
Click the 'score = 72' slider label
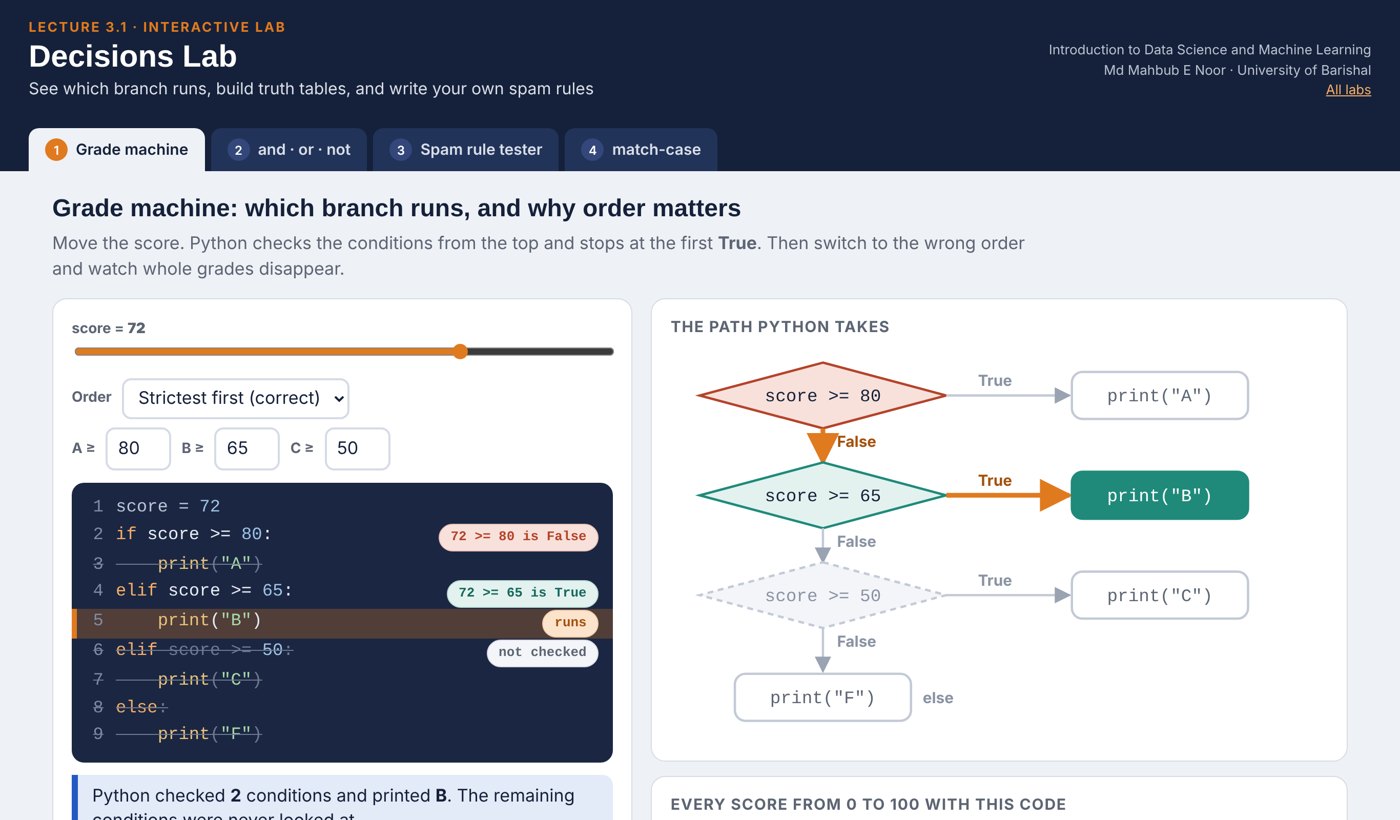pyautogui.click(x=109, y=328)
